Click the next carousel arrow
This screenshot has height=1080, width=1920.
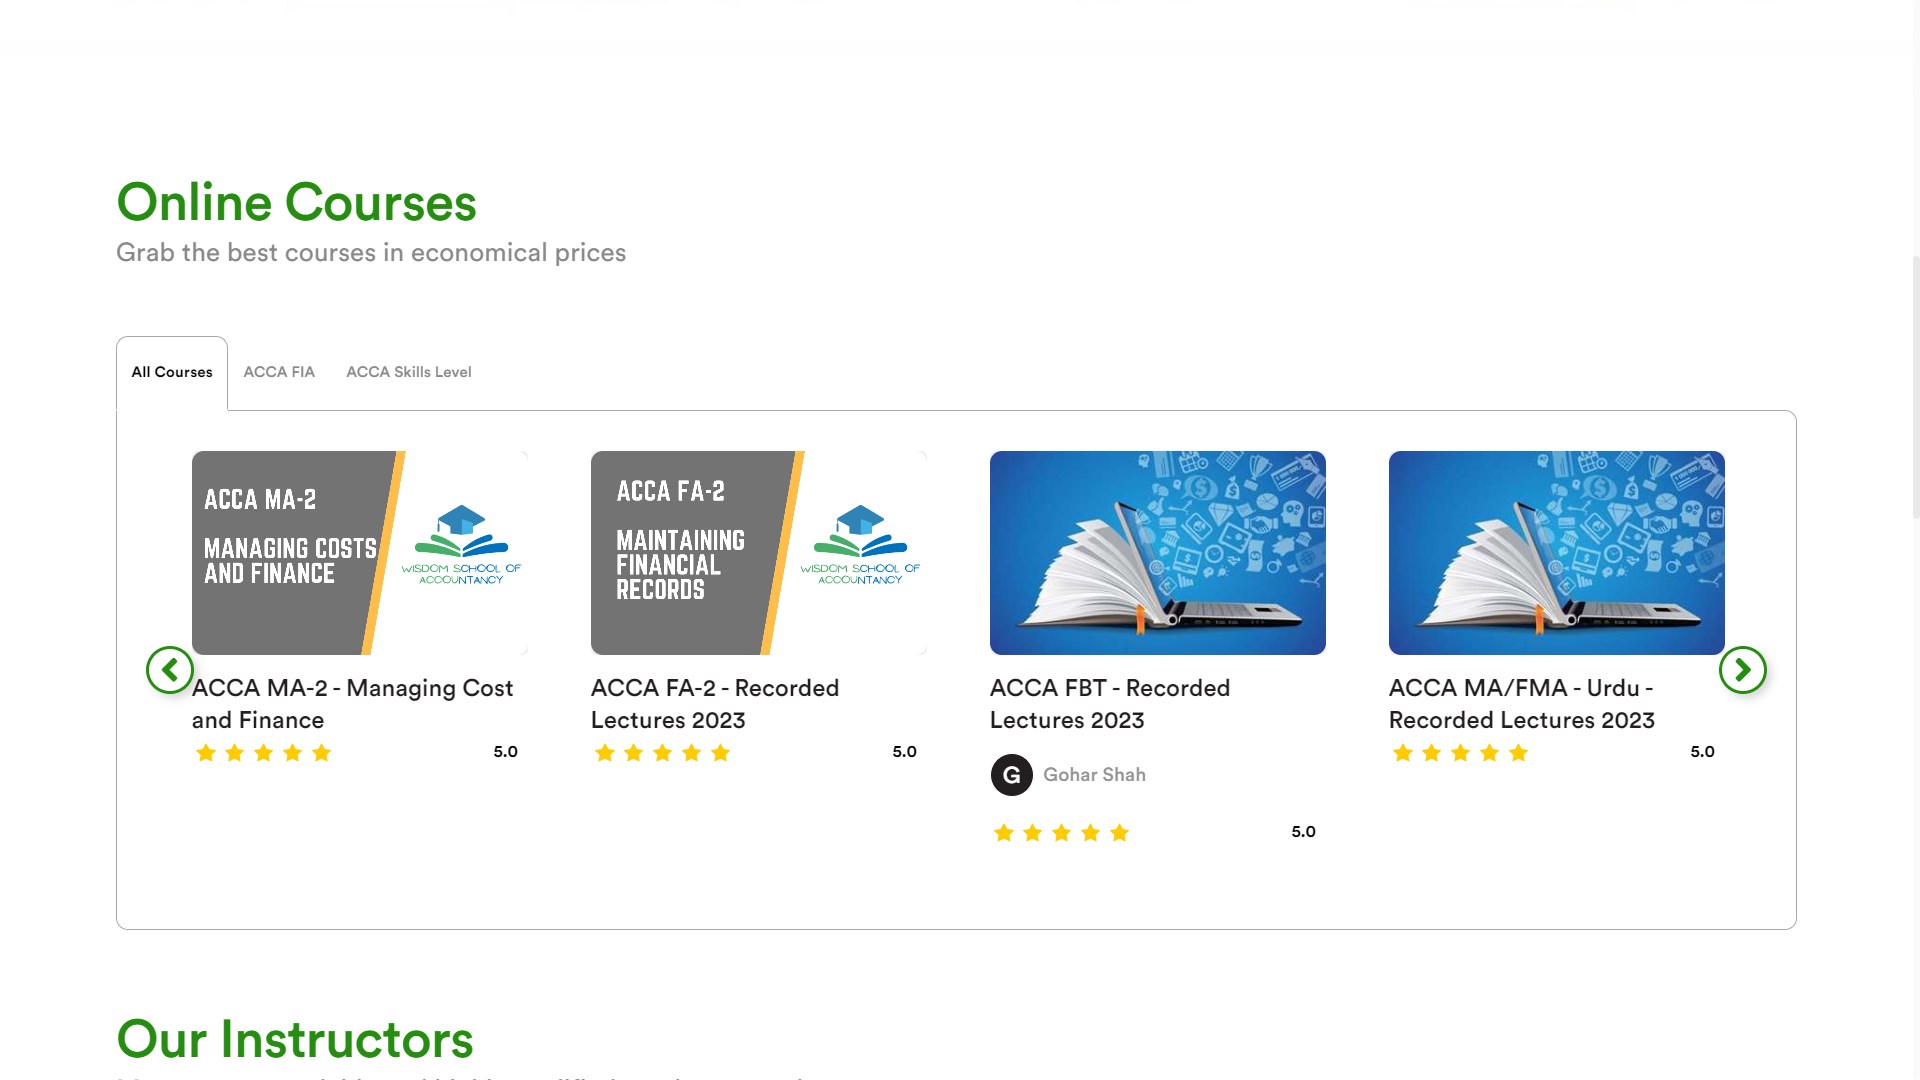point(1742,670)
